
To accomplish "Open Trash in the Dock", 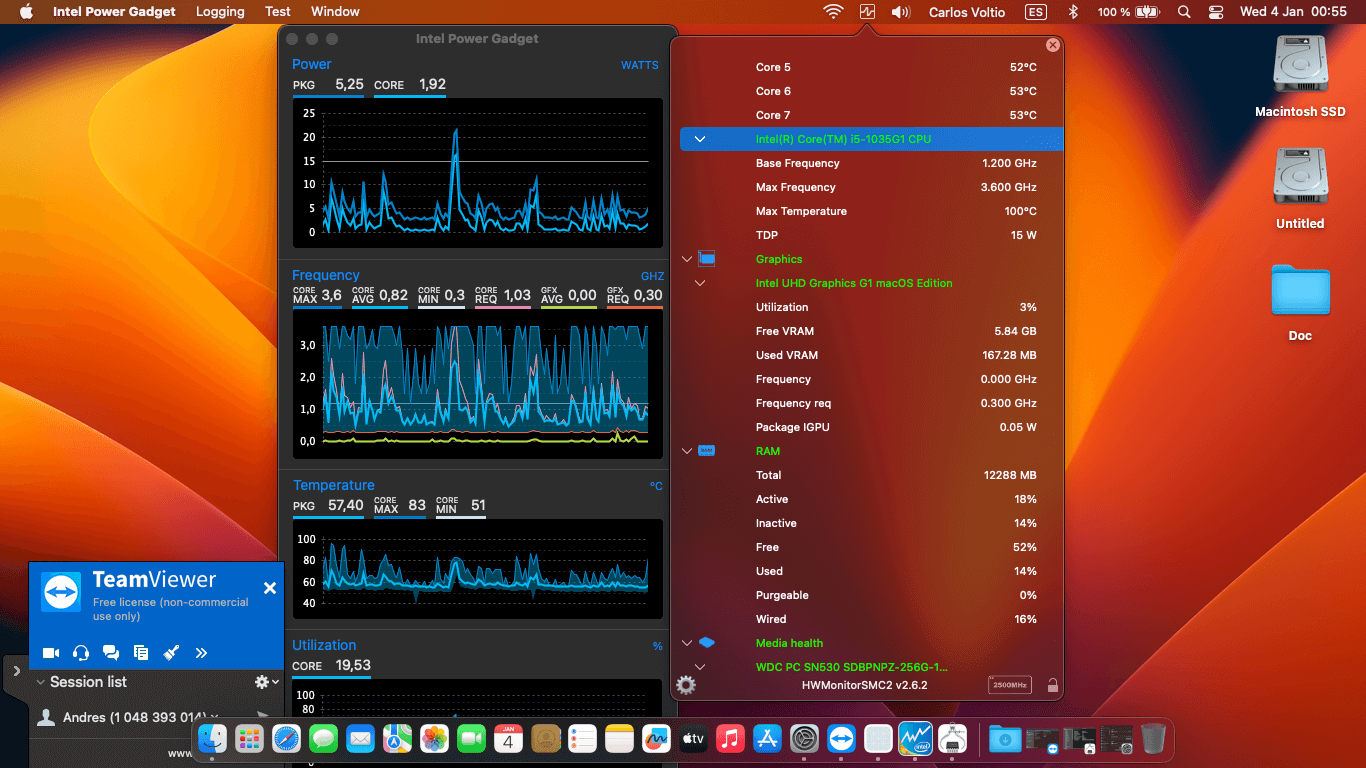I will pos(1153,739).
